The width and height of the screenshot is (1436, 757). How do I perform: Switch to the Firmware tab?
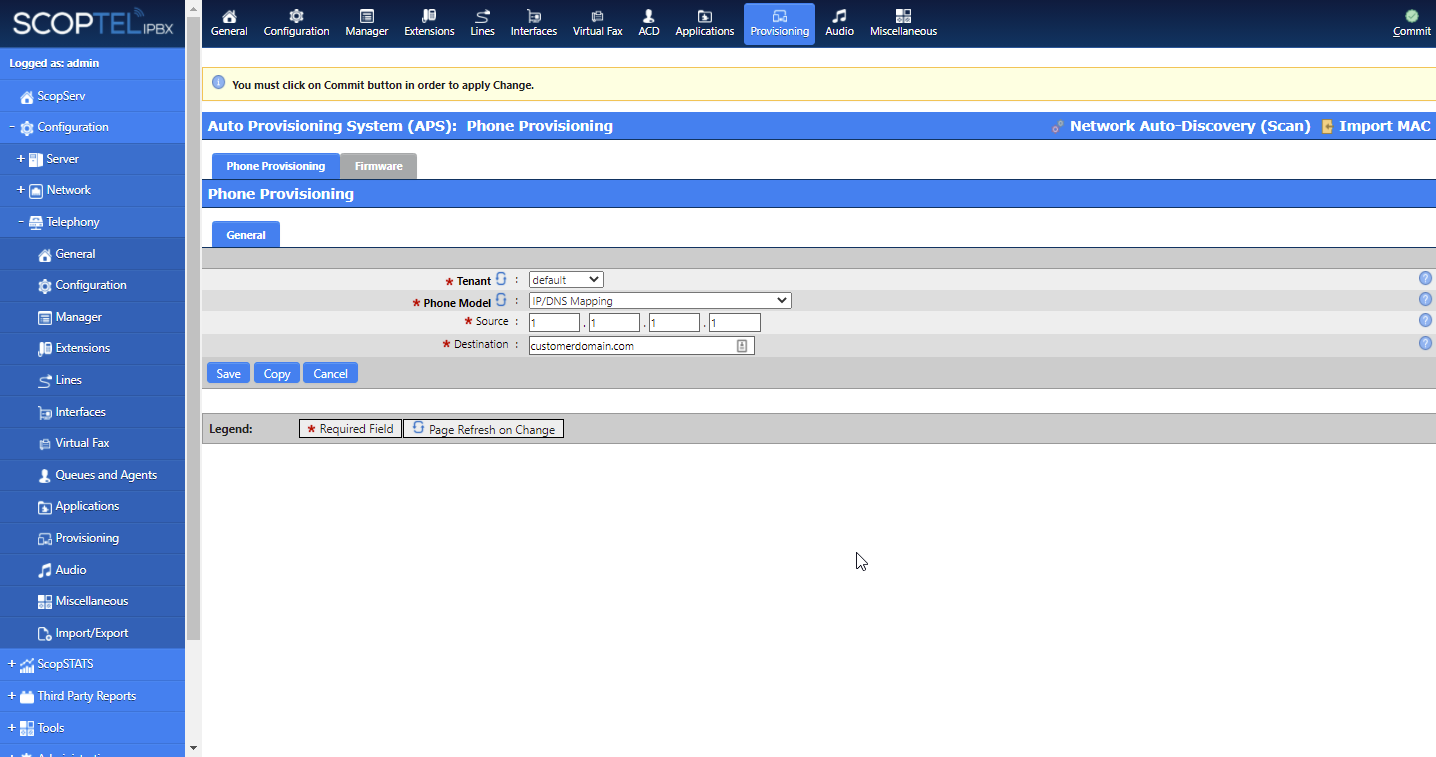click(378, 166)
